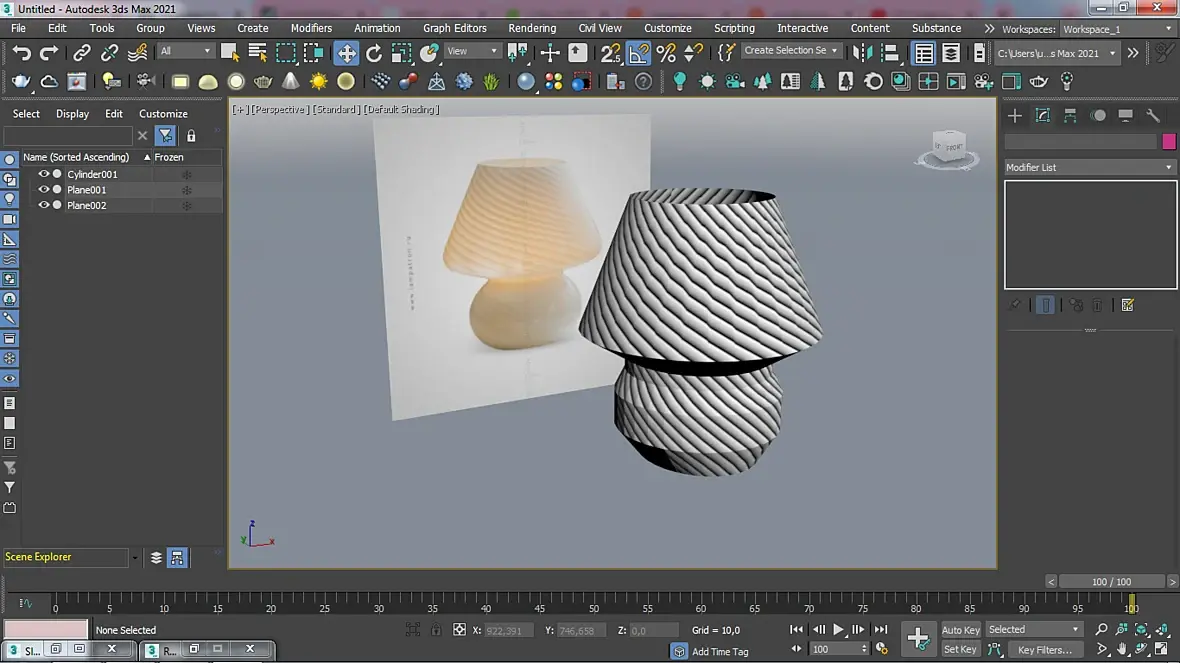Image resolution: width=1180 pixels, height=663 pixels.
Task: Click the pink object color swatch
Action: click(x=1169, y=141)
